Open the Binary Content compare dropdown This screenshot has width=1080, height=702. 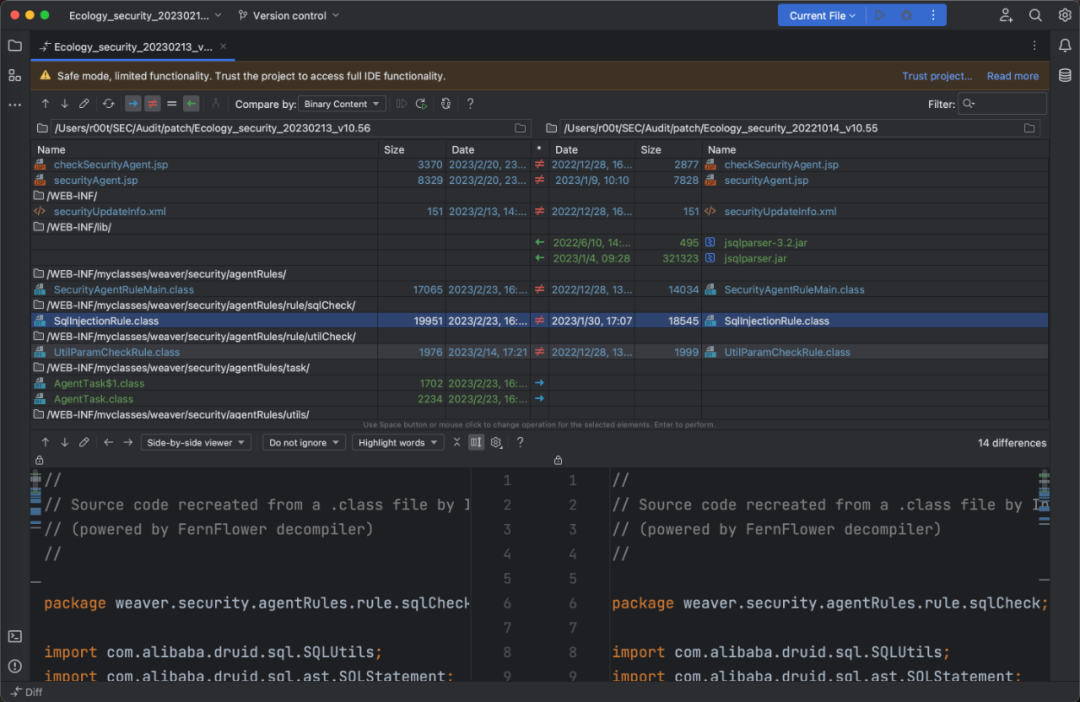tap(342, 104)
